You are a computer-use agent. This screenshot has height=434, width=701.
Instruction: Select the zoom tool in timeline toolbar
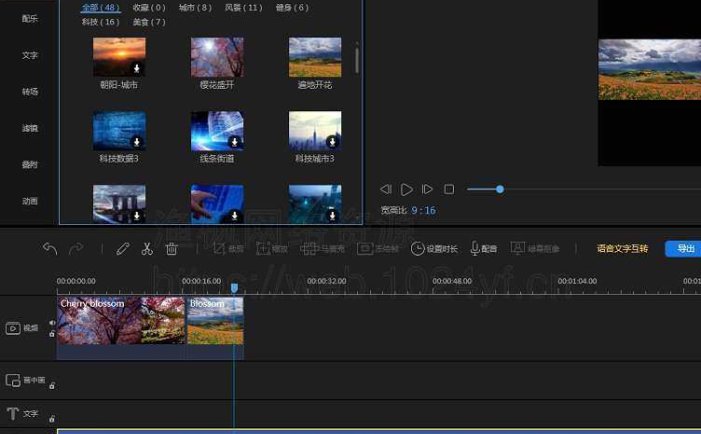(x=271, y=249)
